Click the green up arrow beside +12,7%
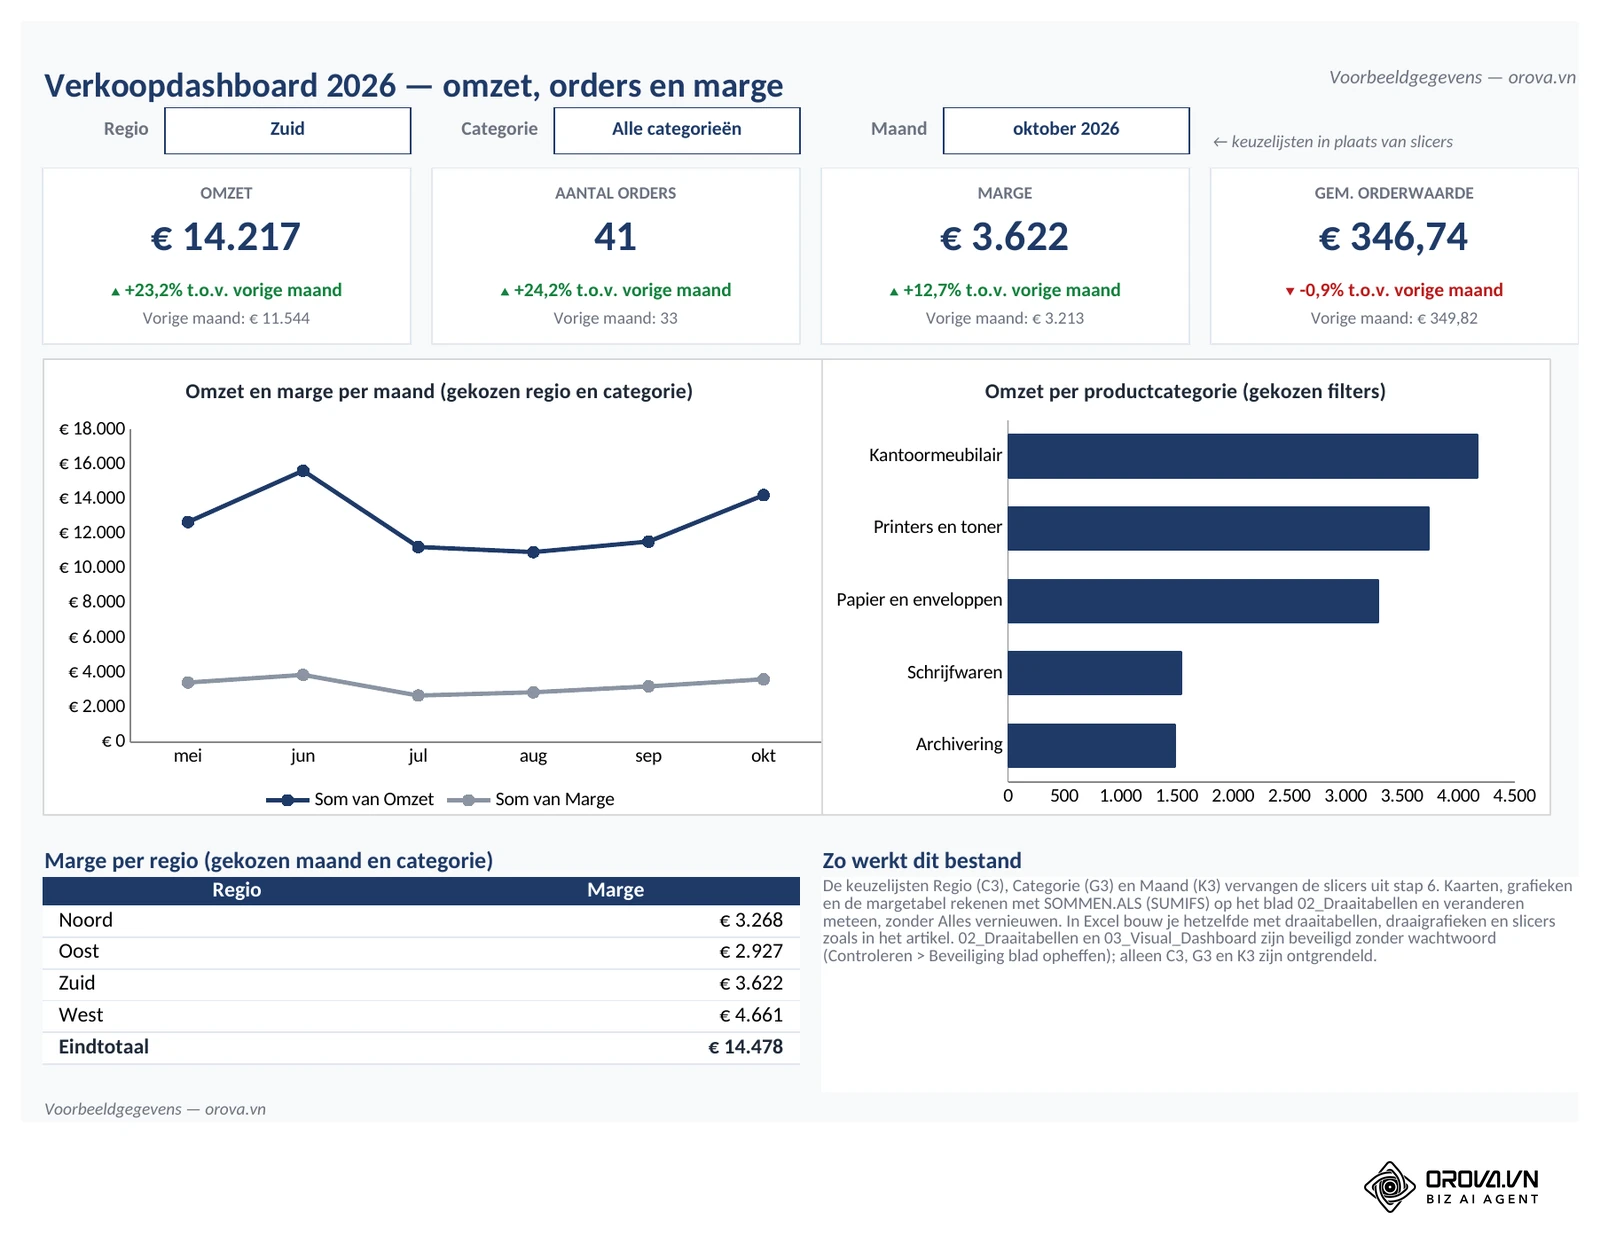The width and height of the screenshot is (1600, 1253). pos(894,292)
